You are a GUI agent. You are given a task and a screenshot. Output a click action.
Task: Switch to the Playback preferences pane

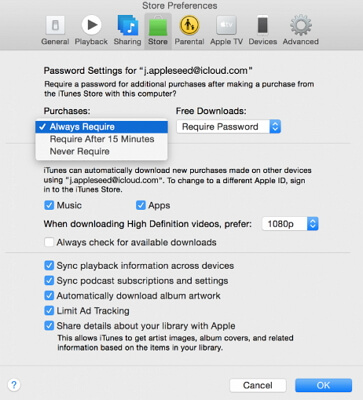click(91, 31)
